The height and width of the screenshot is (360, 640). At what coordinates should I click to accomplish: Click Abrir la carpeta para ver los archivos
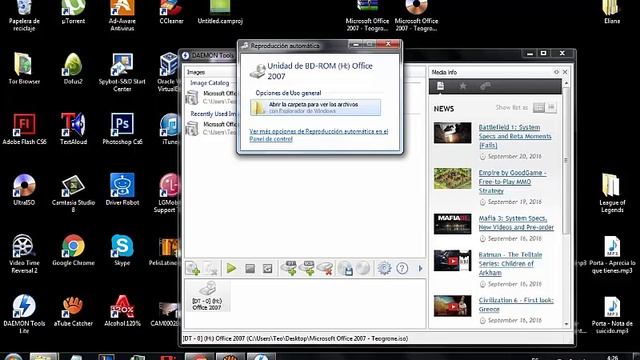click(316, 107)
